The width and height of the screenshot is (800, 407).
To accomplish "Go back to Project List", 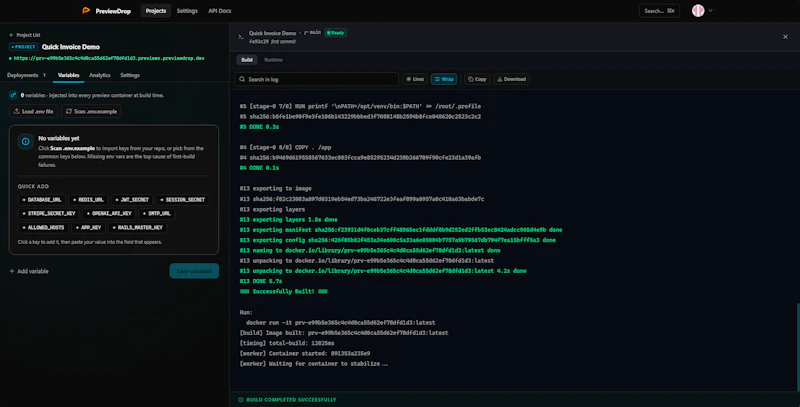I will click(24, 35).
